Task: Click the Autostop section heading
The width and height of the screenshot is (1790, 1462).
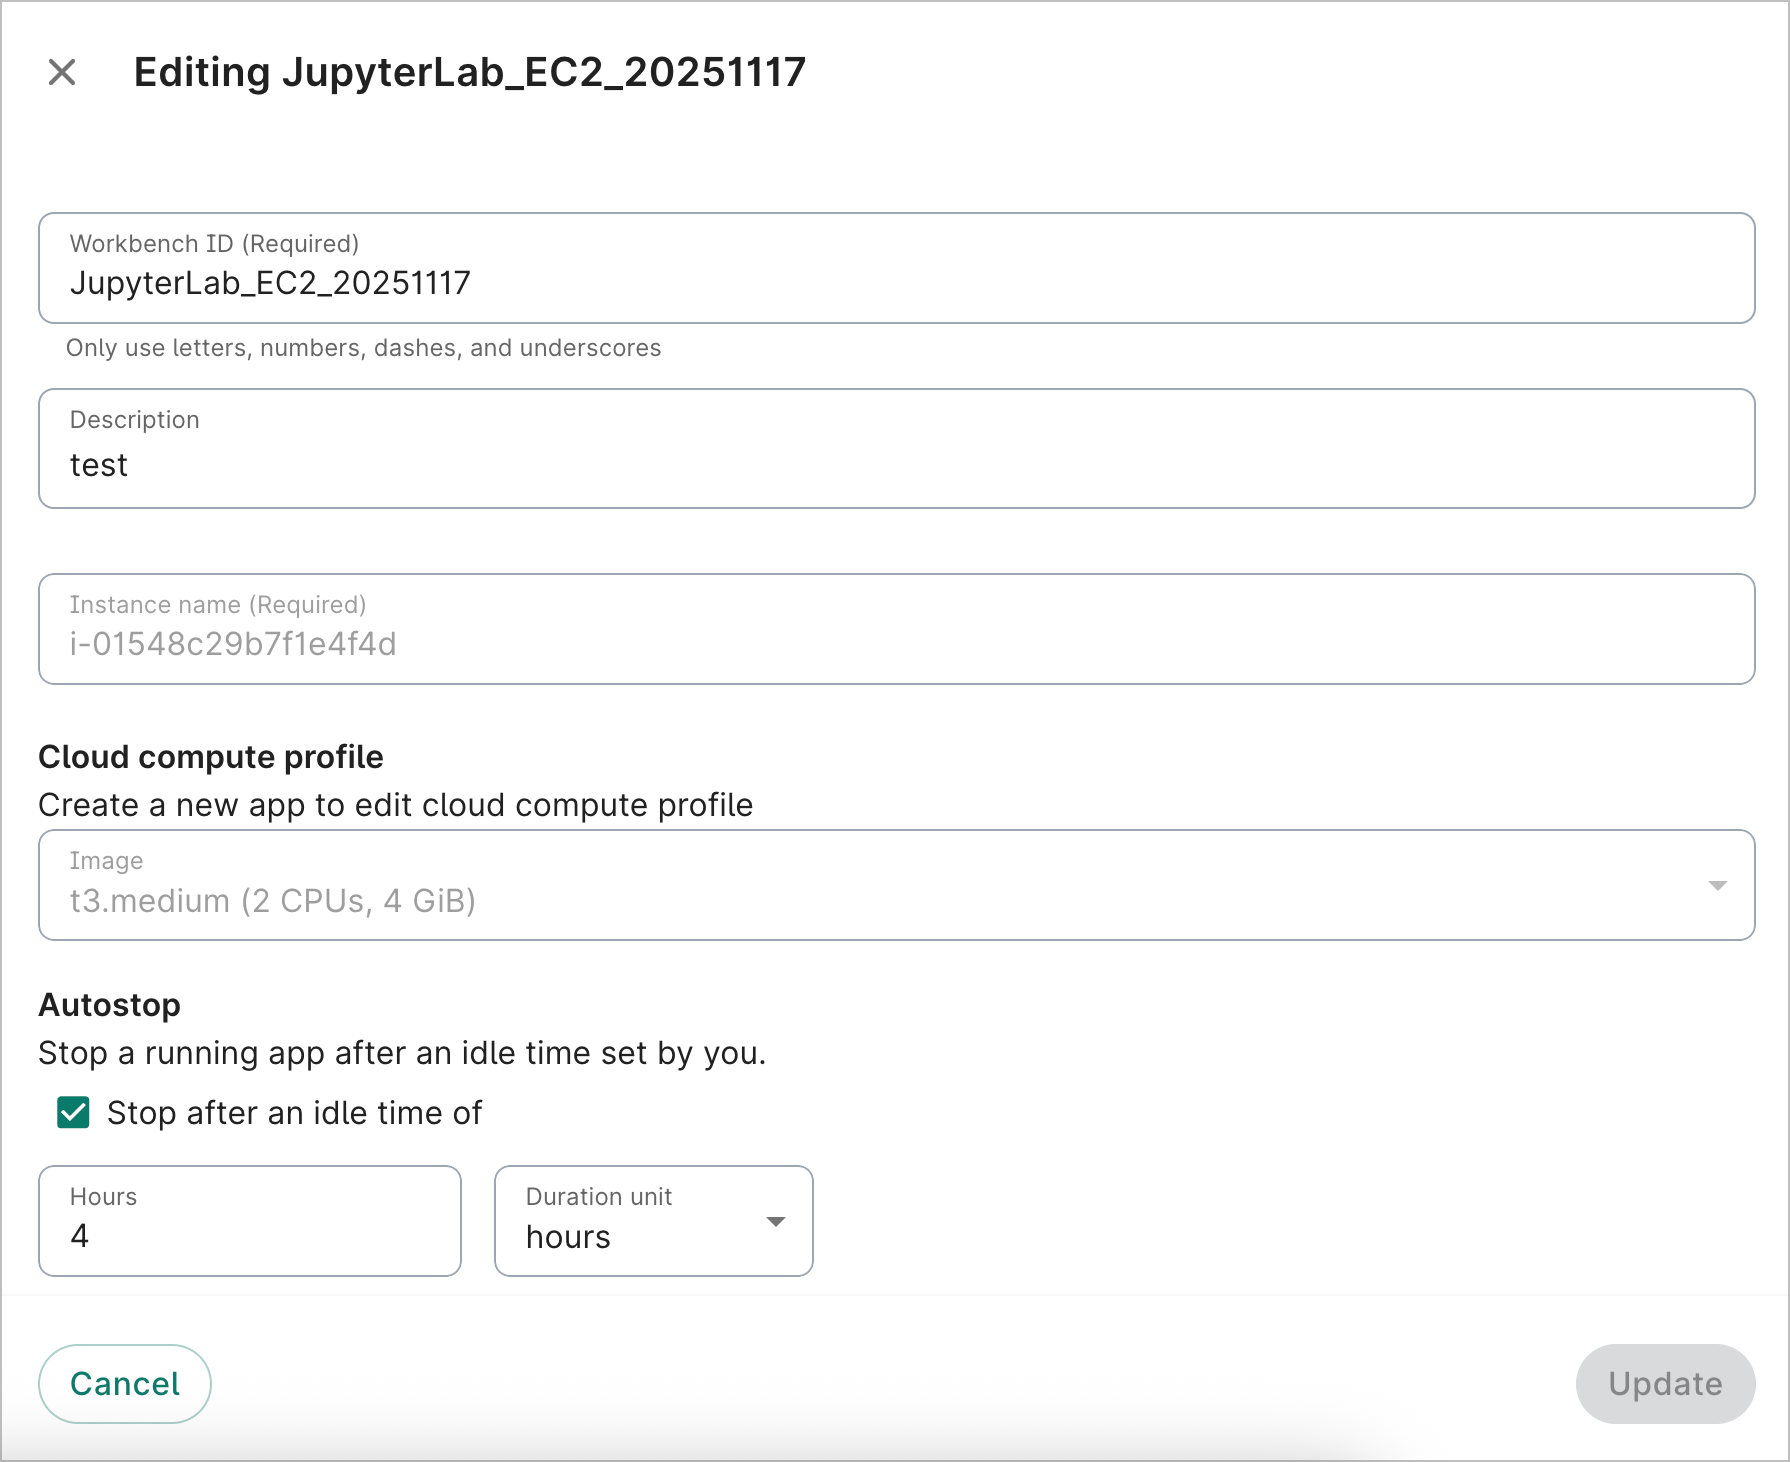Action: click(x=109, y=1004)
